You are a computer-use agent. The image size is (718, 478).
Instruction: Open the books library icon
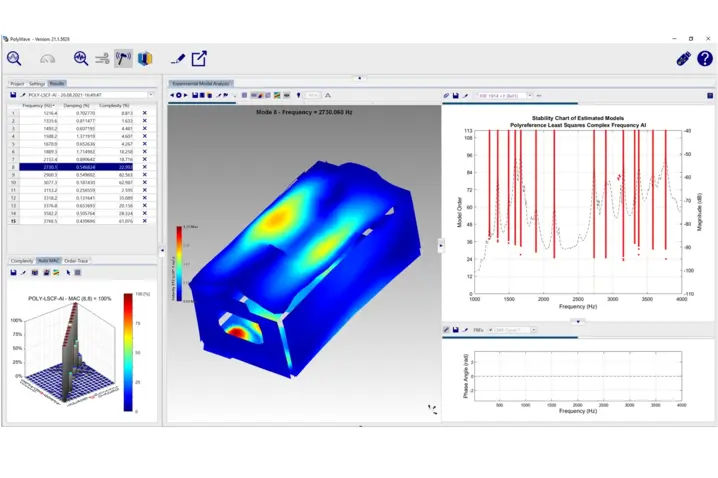(146, 58)
